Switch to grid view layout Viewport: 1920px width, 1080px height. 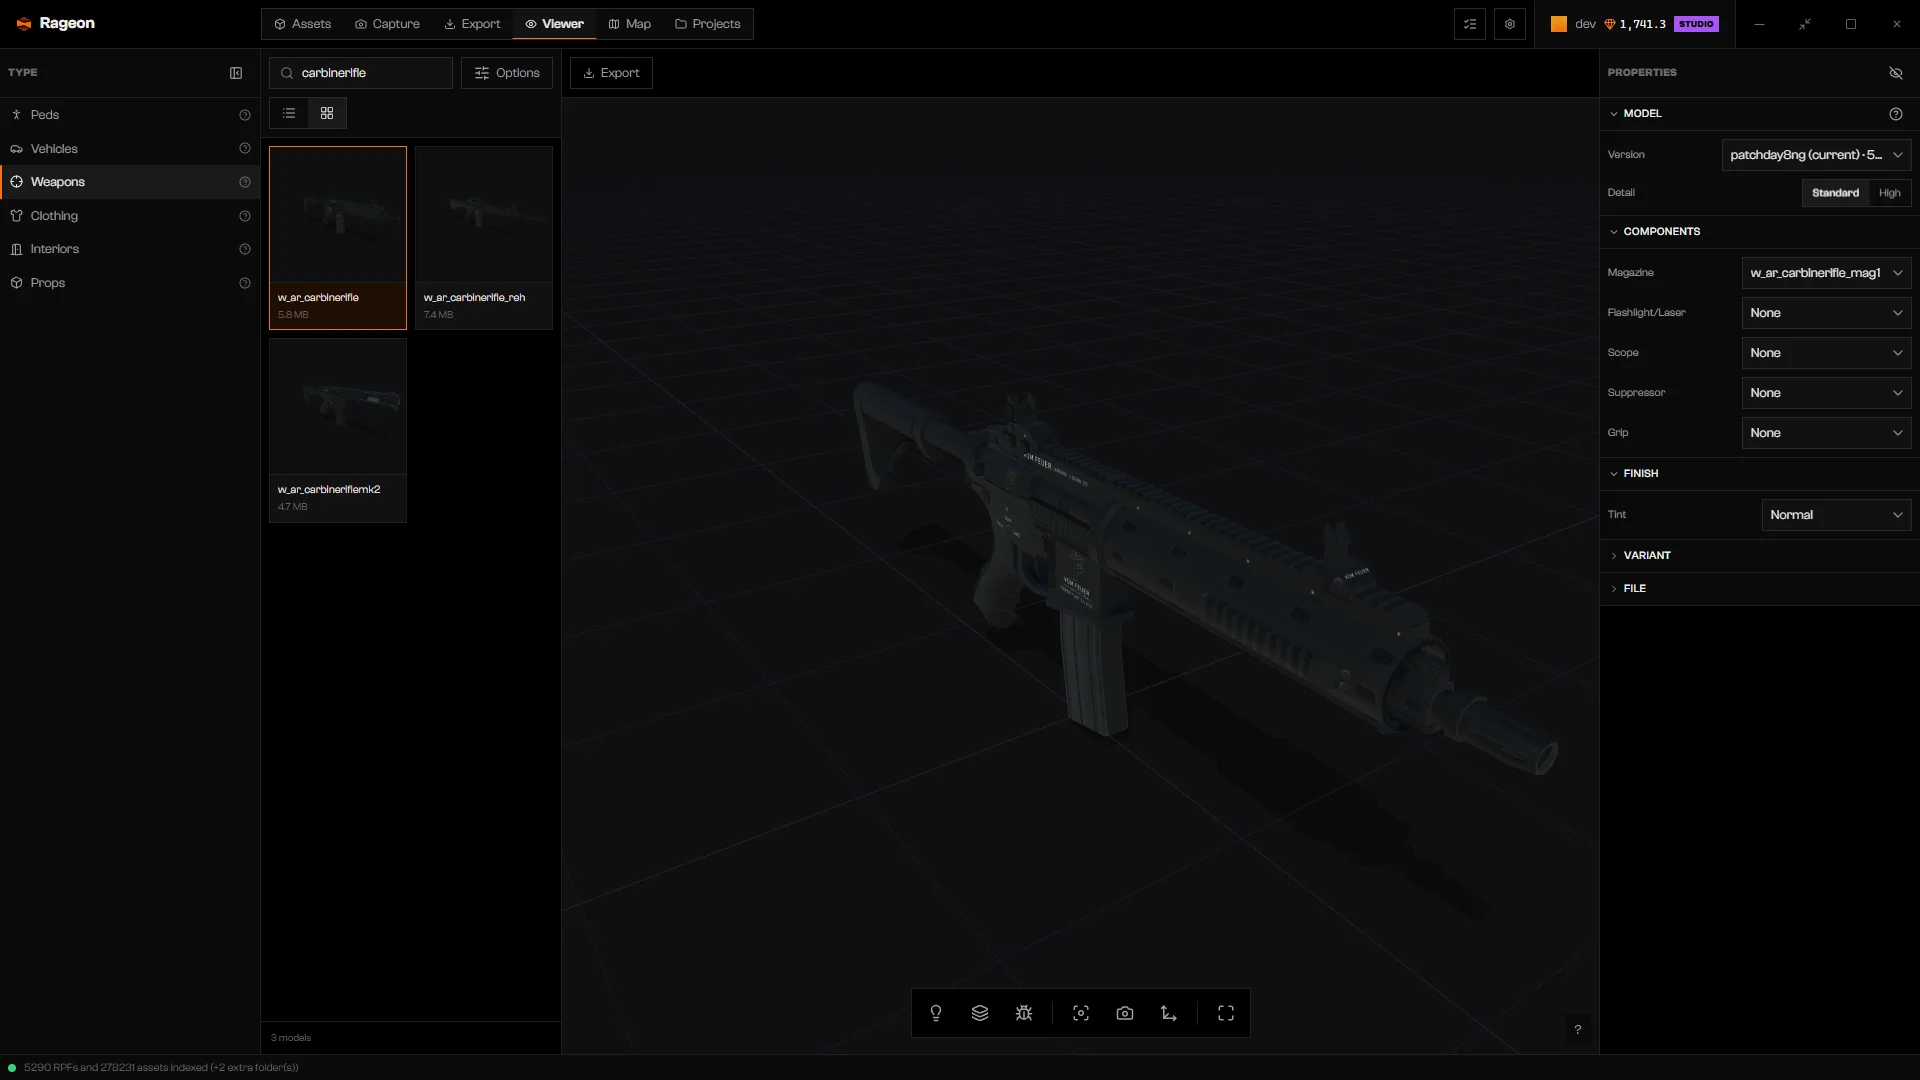[x=327, y=113]
